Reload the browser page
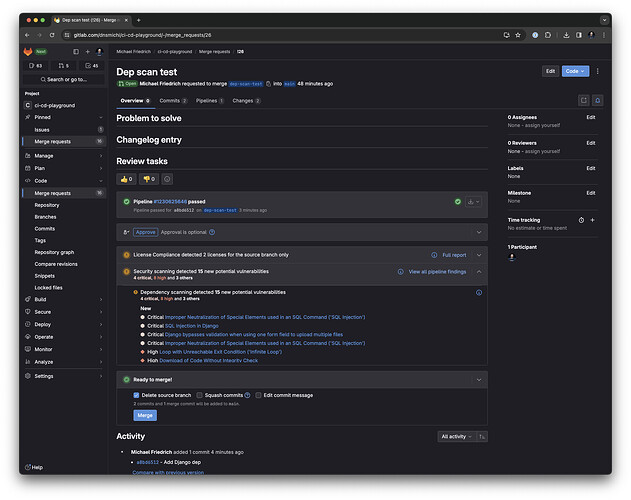This screenshot has width=631, height=500. tap(52, 35)
